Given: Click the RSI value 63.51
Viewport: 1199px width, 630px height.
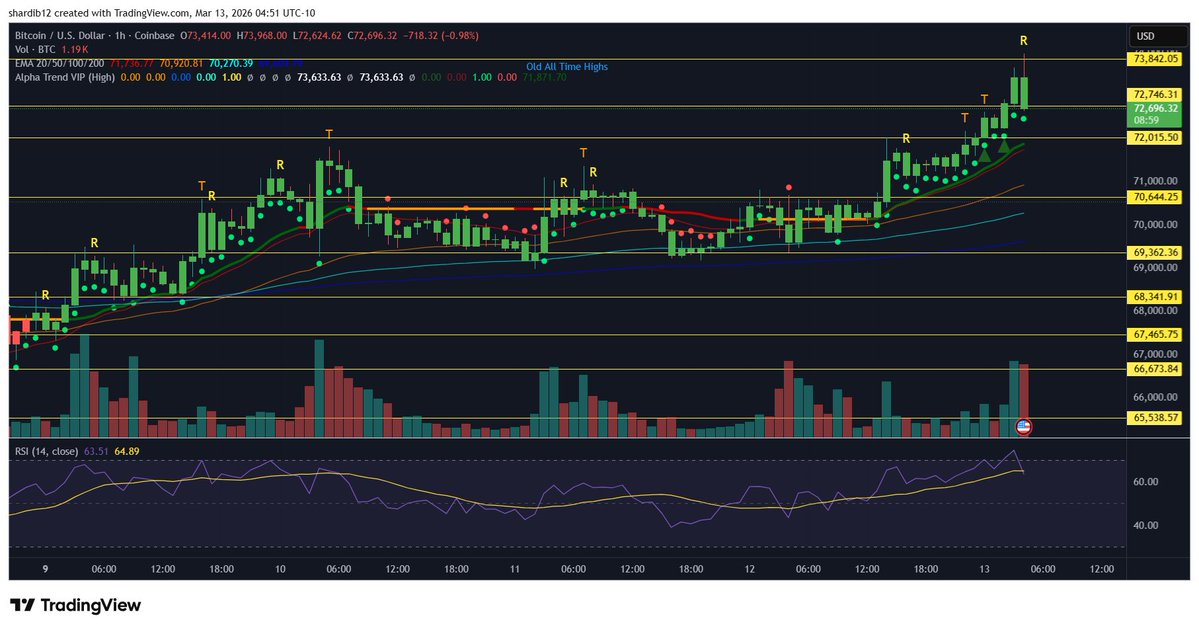Looking at the screenshot, I should coord(96,451).
